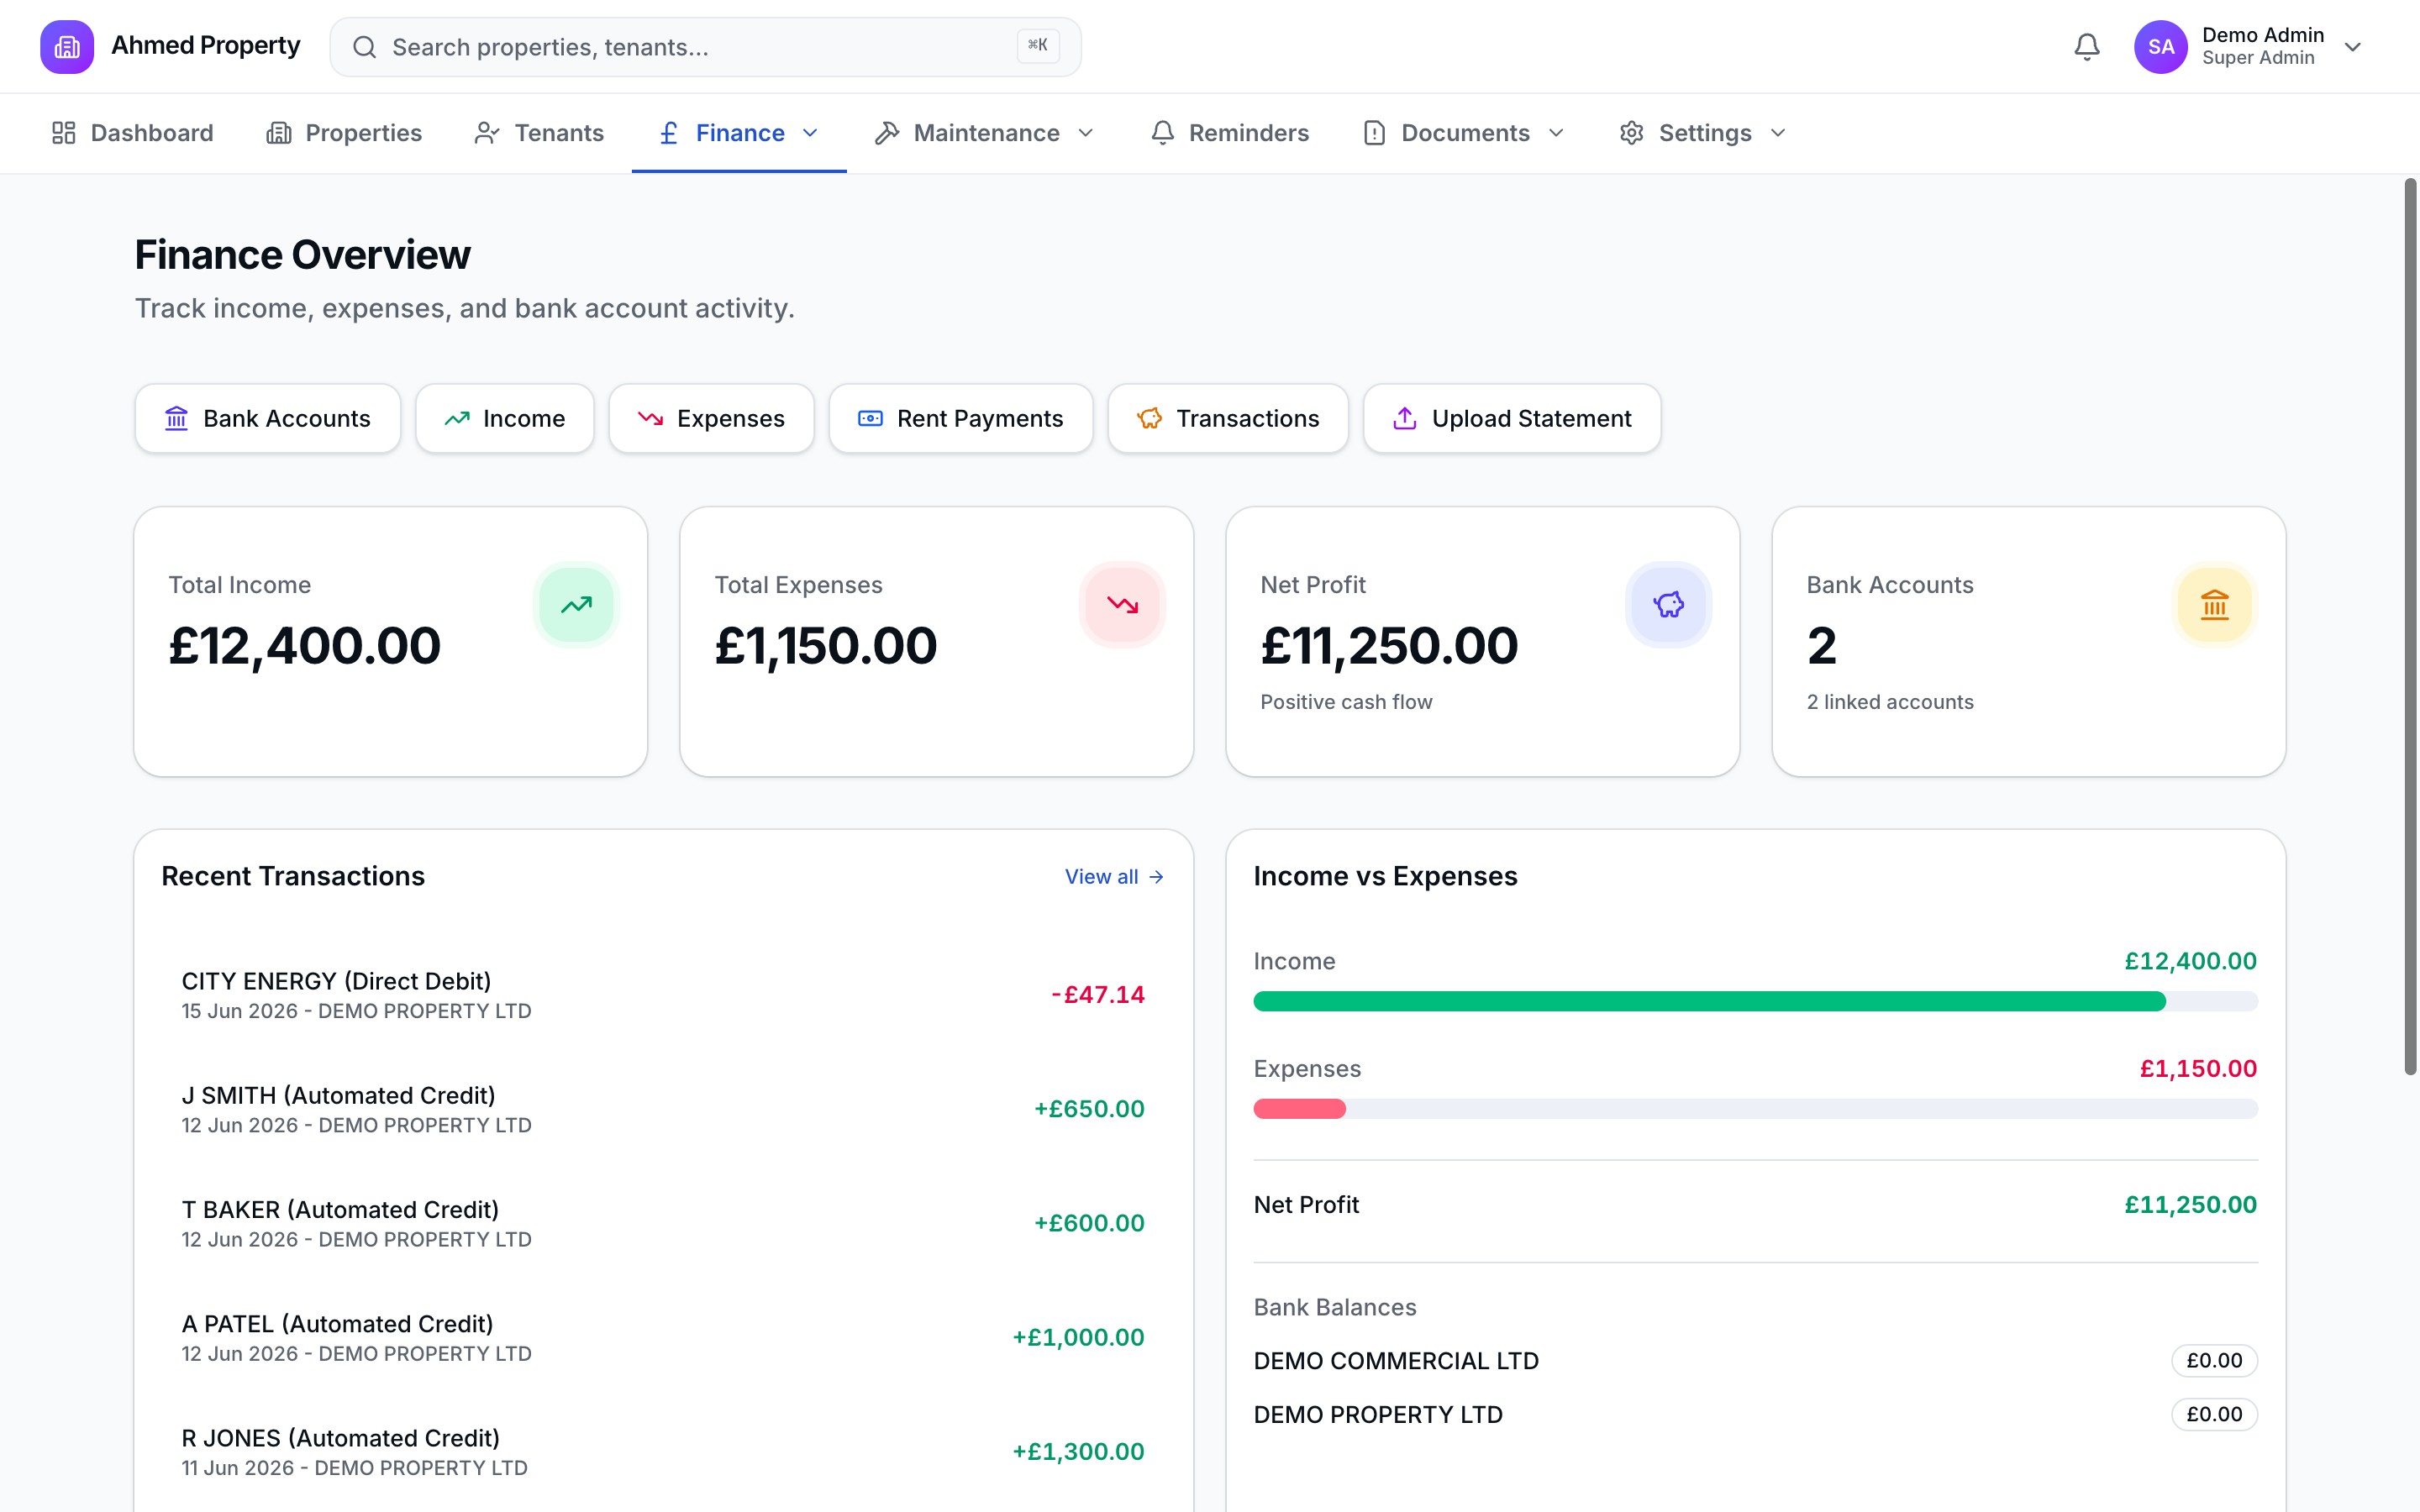
Task: Expand the Maintenance menu chevron
Action: coord(1086,133)
